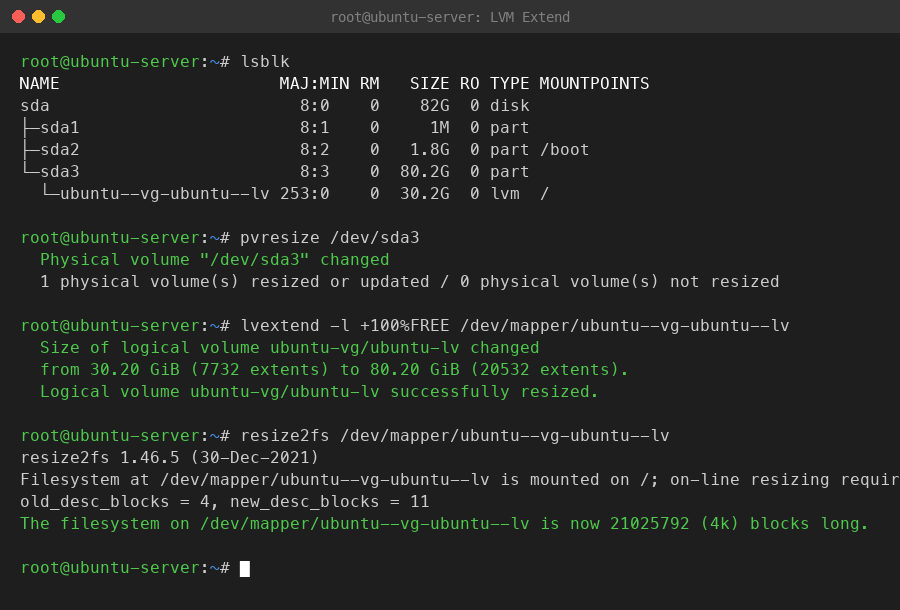Click the resize2fs 1.46.5 version line
This screenshot has width=900, height=610.
click(169, 458)
